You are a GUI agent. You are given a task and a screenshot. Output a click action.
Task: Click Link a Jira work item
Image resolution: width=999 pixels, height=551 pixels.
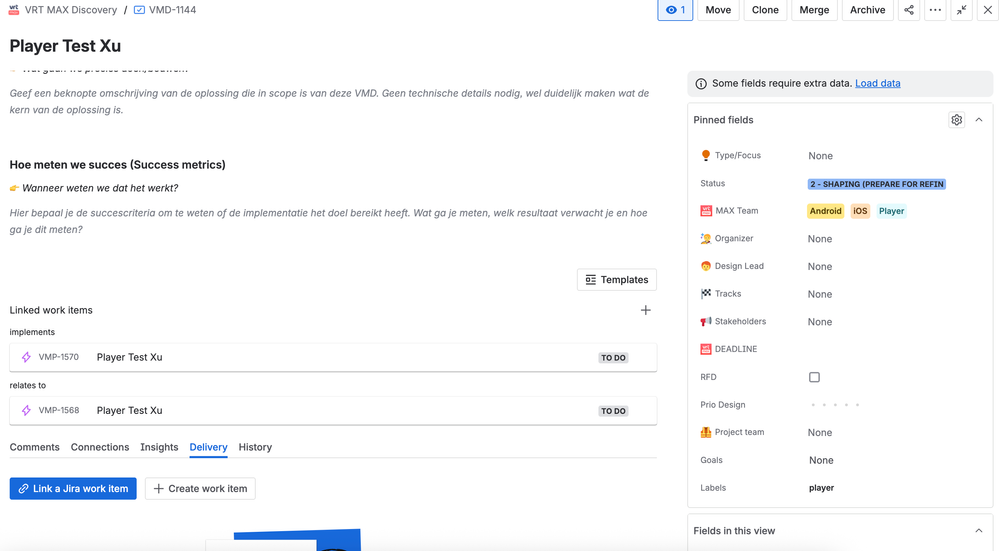click(x=73, y=489)
